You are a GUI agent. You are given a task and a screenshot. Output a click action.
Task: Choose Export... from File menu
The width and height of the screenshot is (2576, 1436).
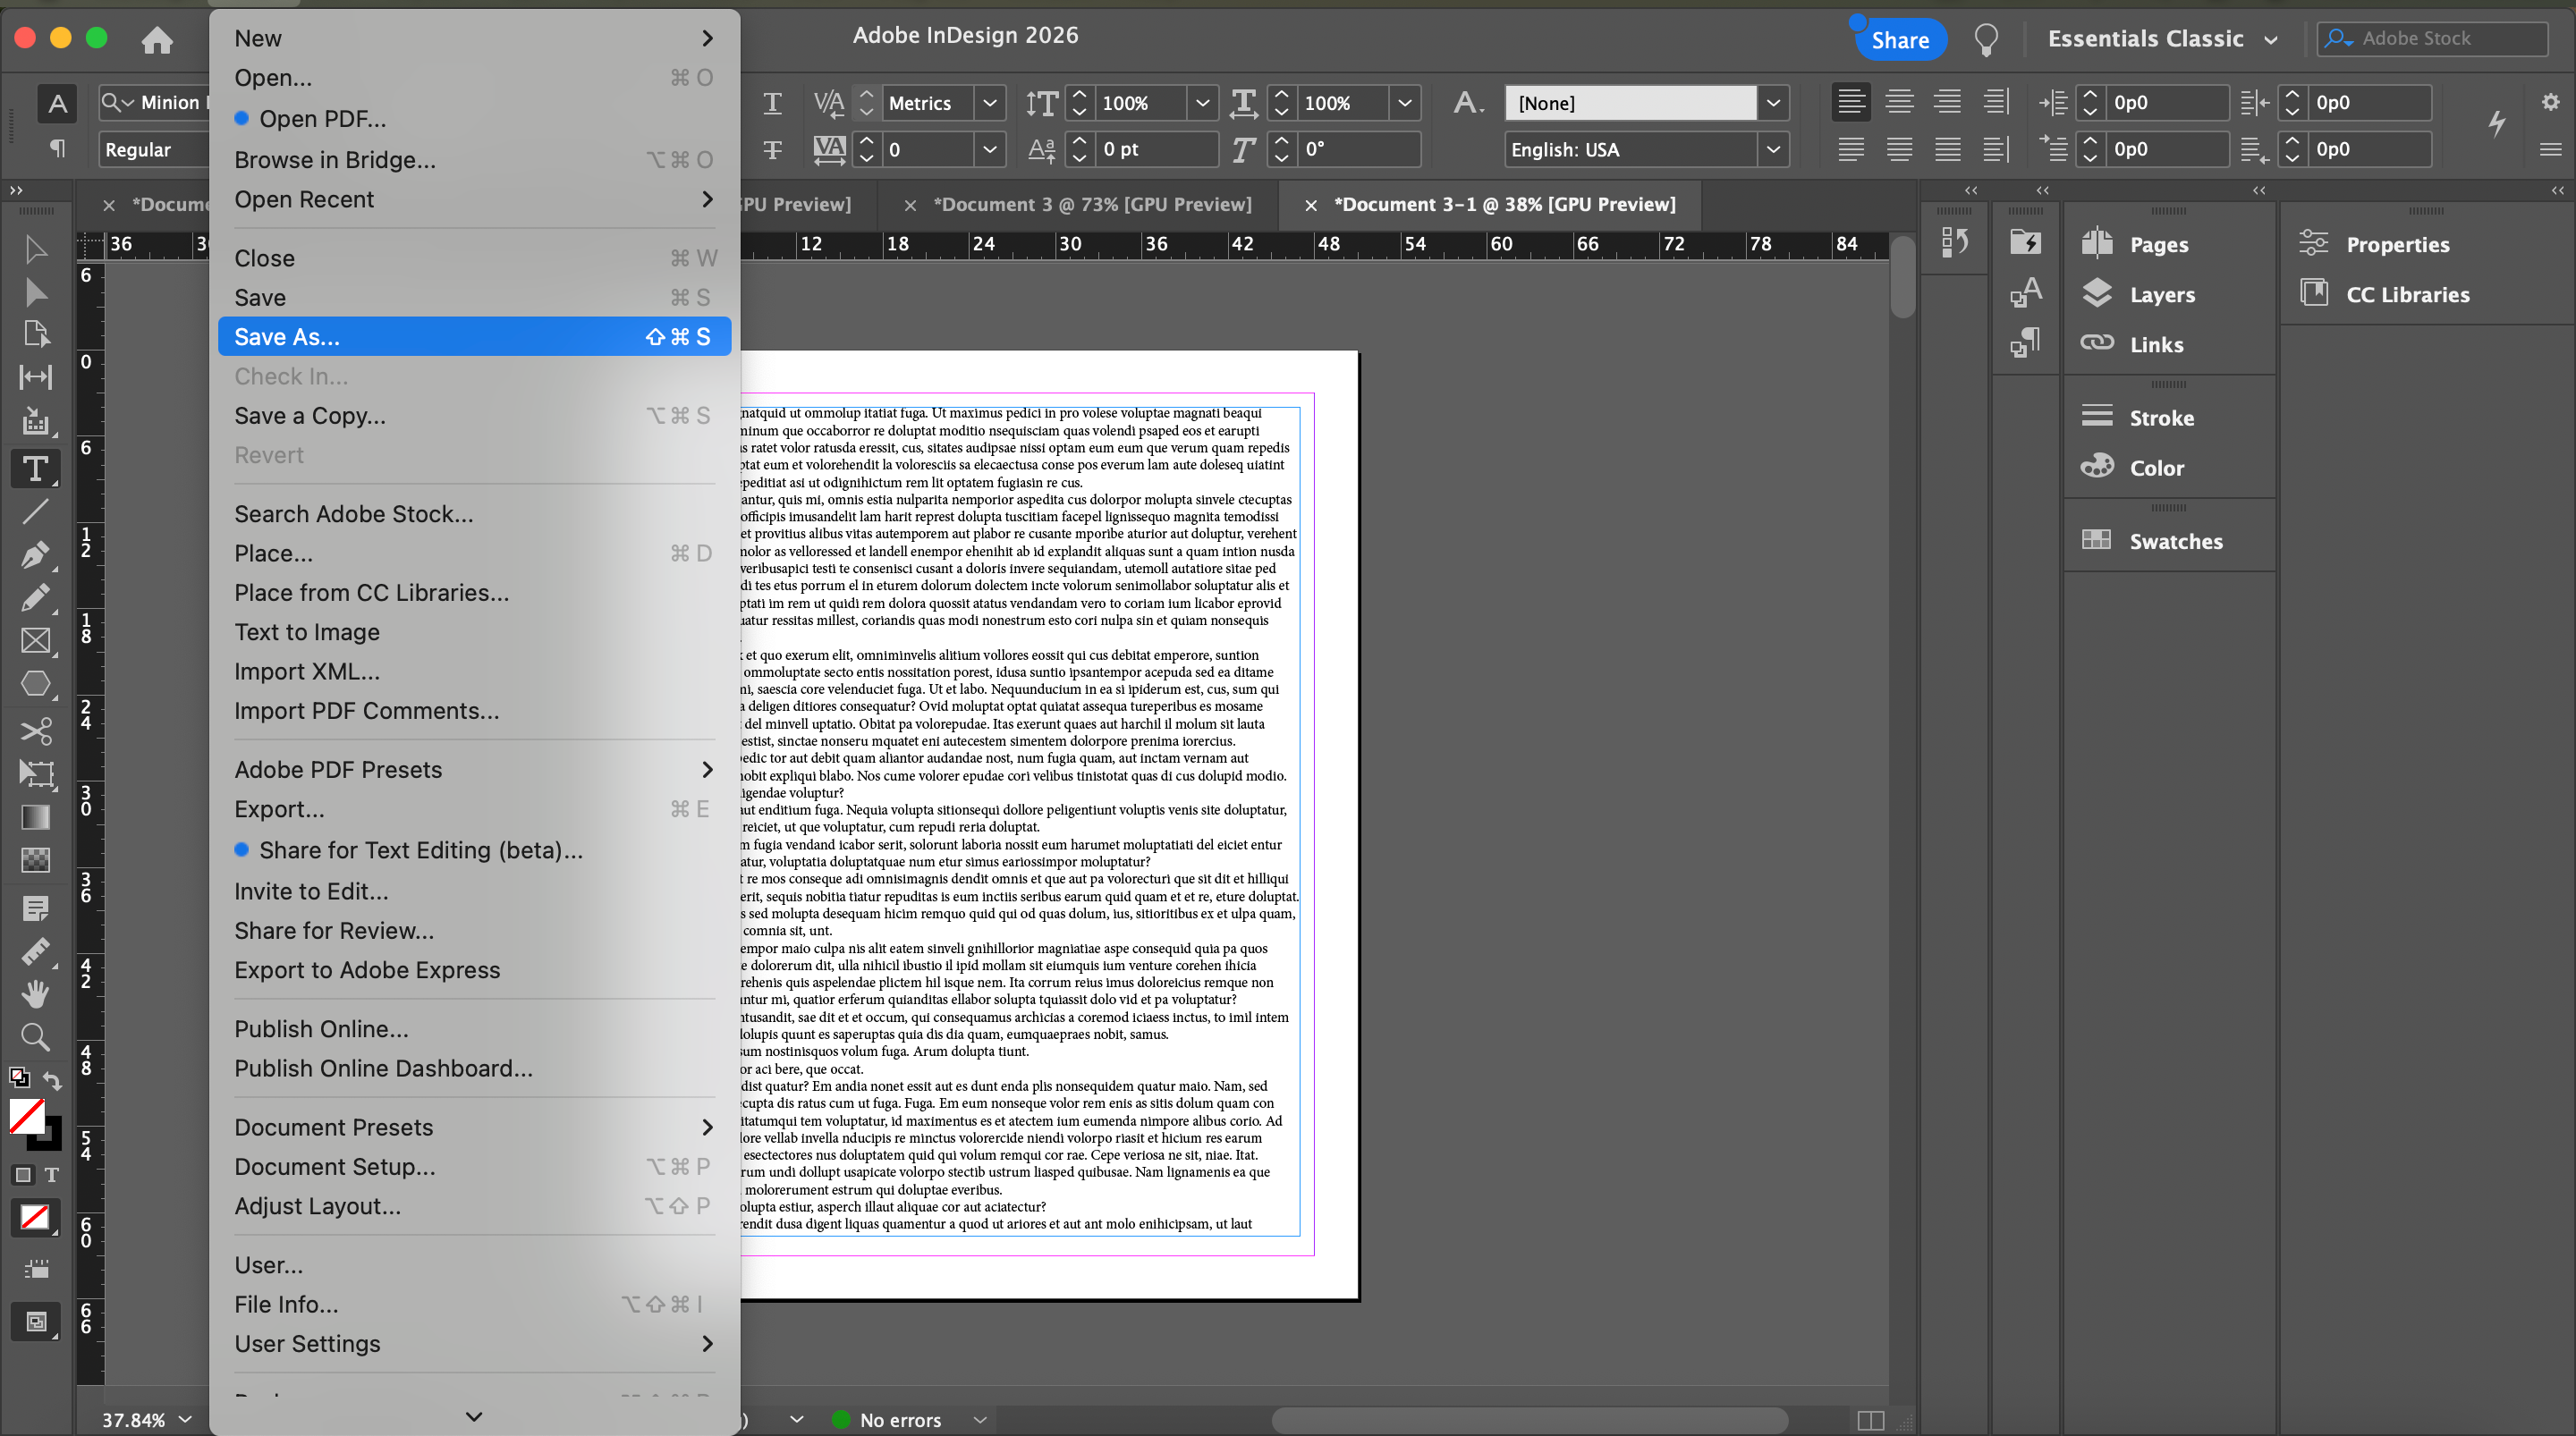tap(279, 809)
